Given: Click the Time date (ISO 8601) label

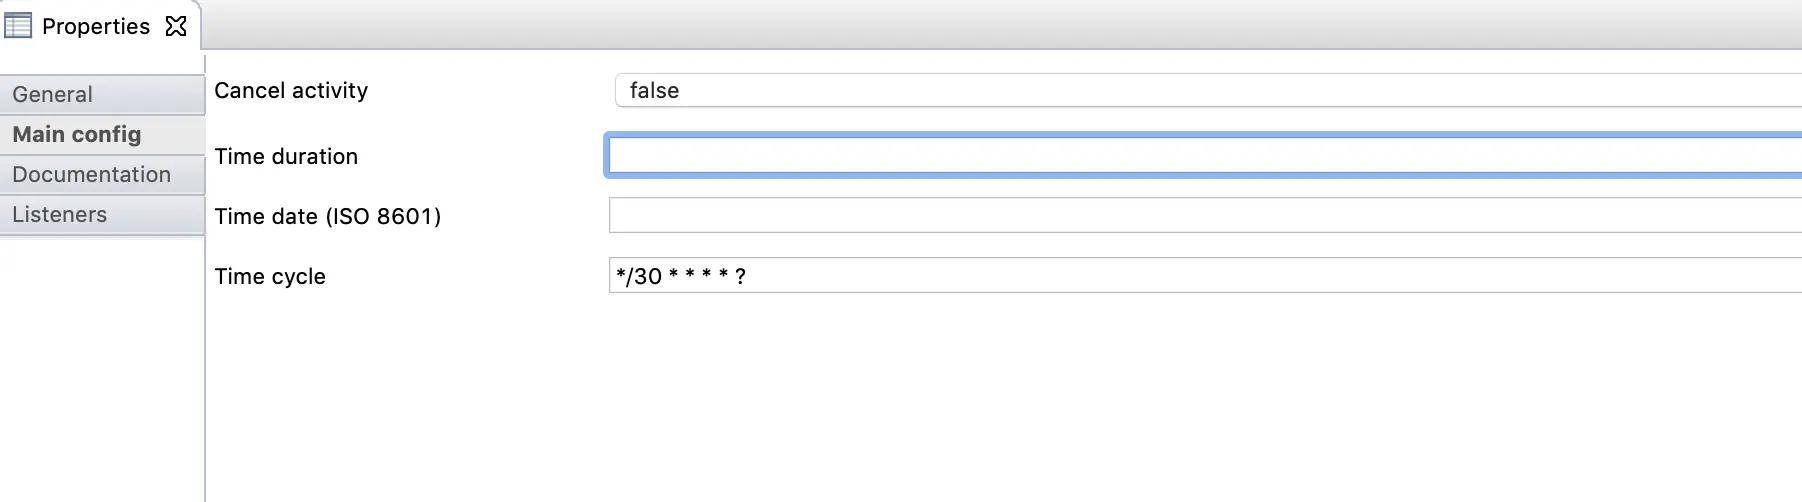Looking at the screenshot, I should tap(328, 216).
